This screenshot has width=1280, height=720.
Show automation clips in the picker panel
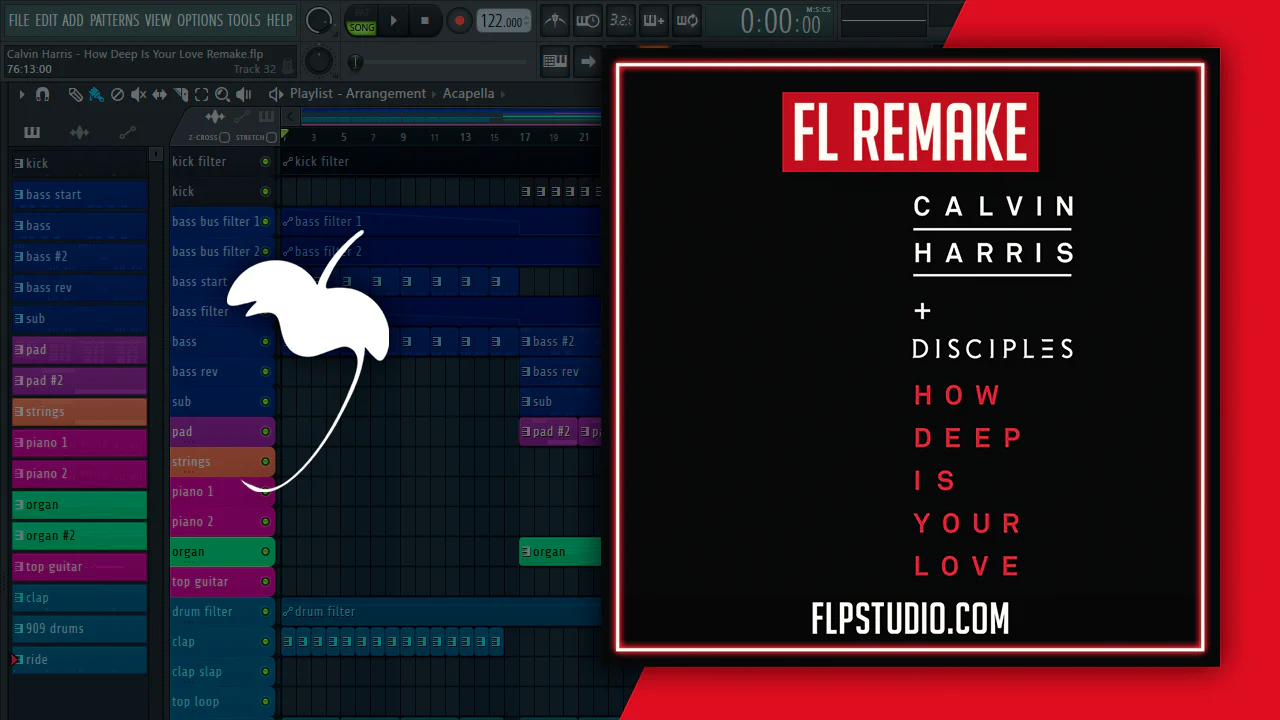127,132
